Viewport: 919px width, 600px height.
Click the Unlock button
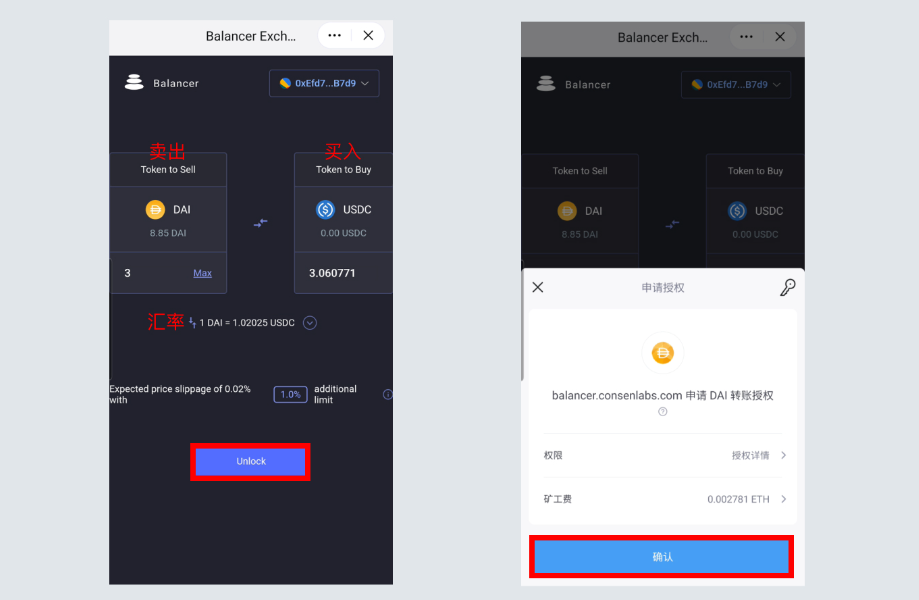pyautogui.click(x=250, y=462)
